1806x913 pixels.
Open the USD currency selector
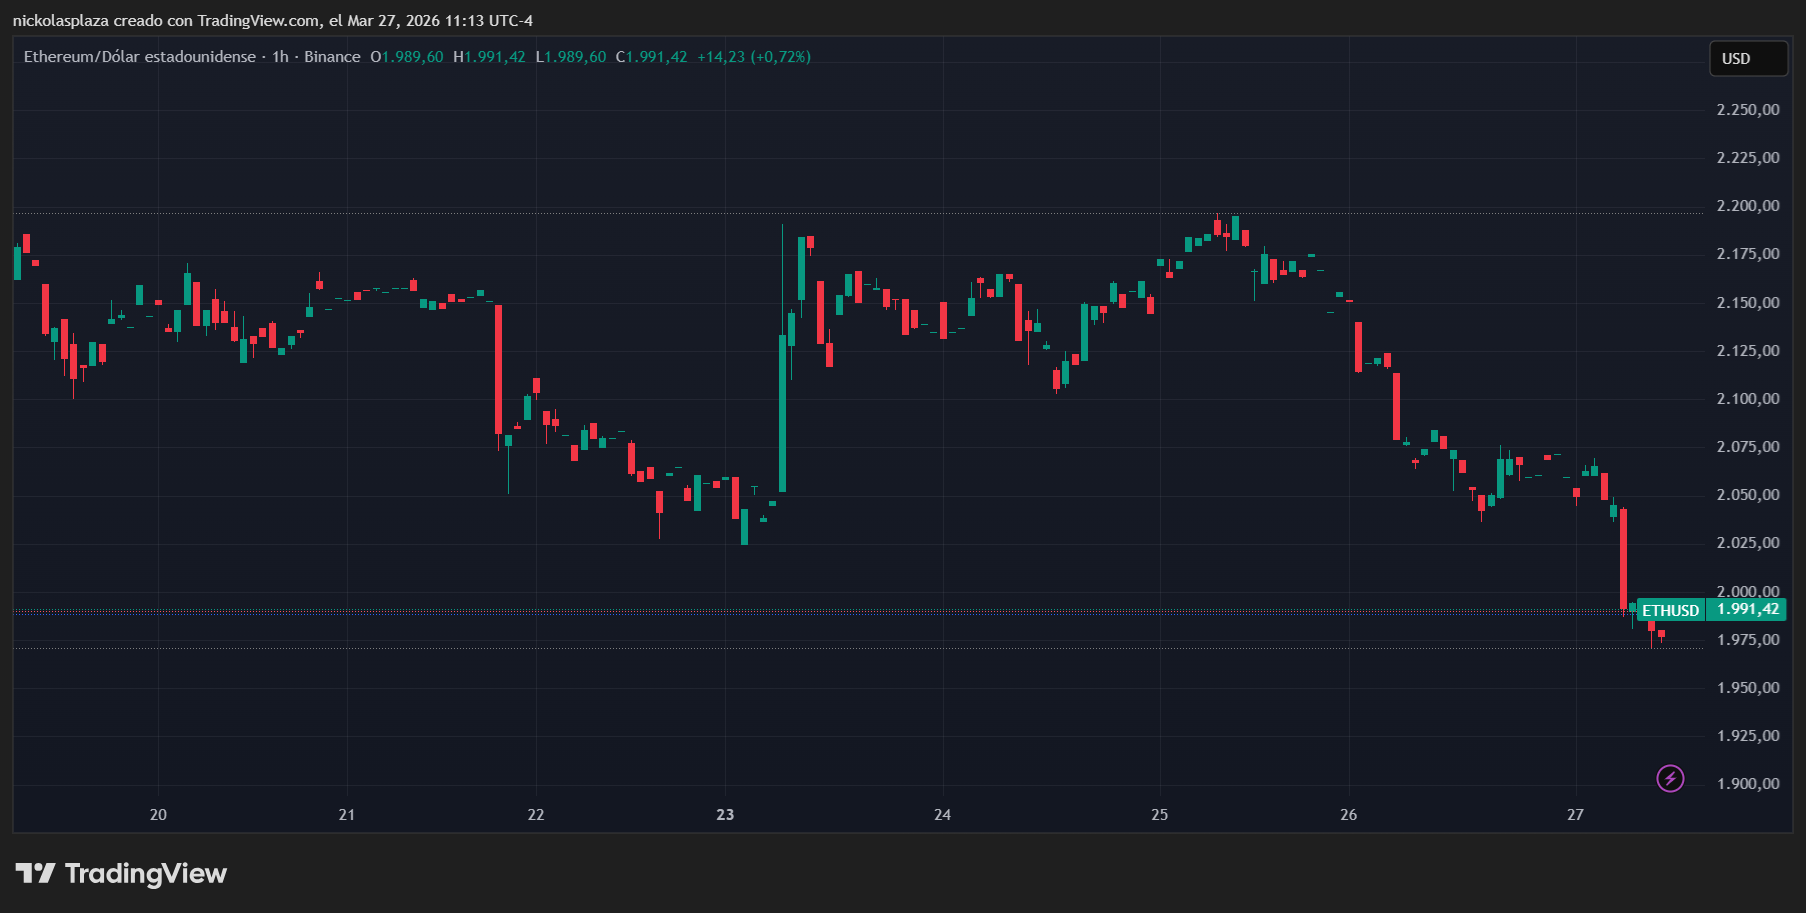coord(1747,59)
